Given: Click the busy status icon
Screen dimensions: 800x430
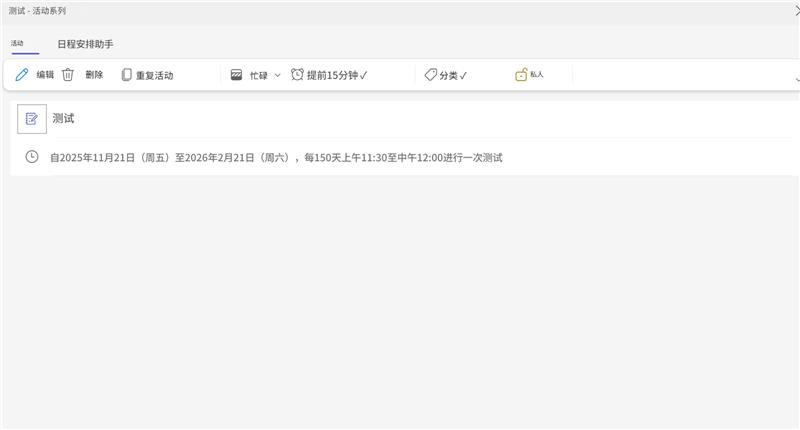Looking at the screenshot, I should coord(236,75).
